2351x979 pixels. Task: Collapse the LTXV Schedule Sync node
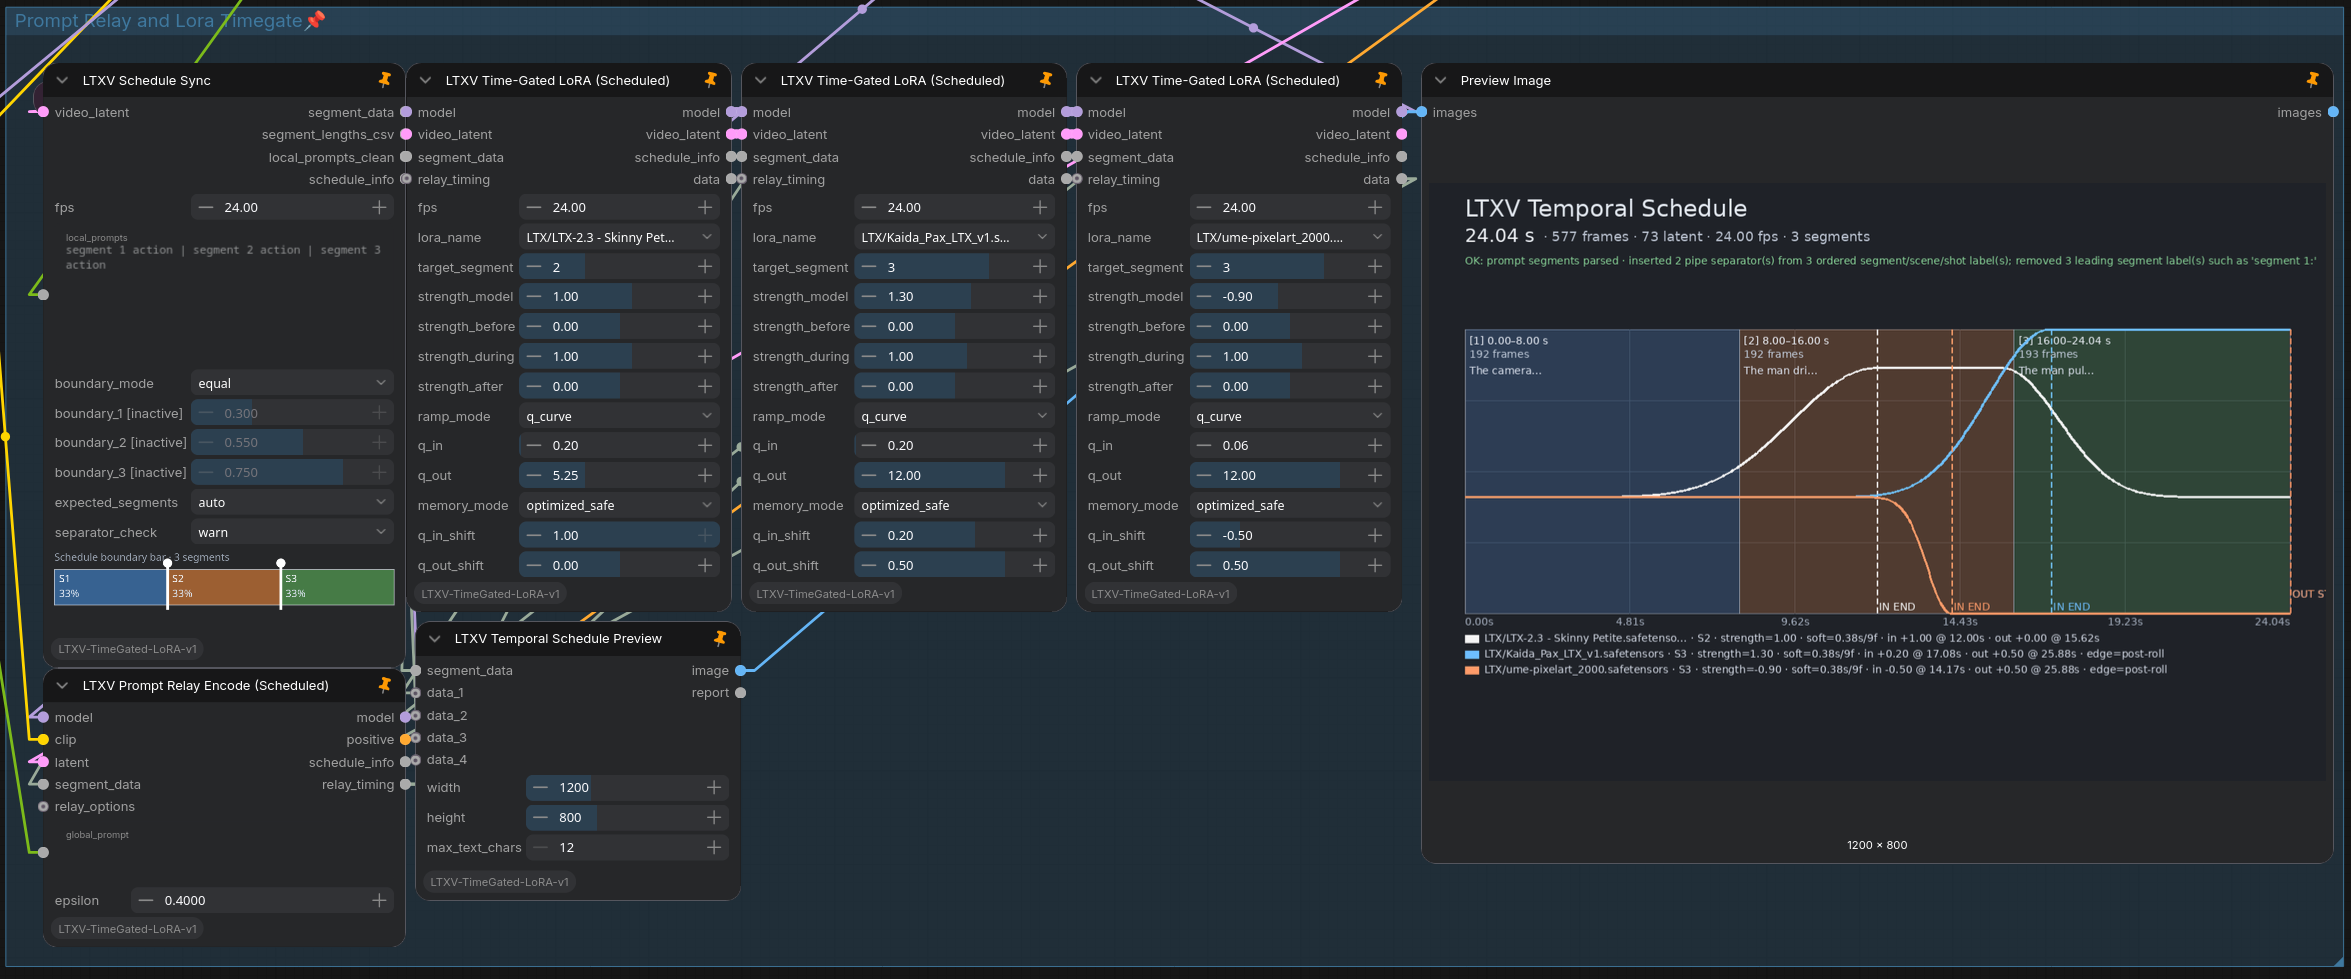pos(62,80)
